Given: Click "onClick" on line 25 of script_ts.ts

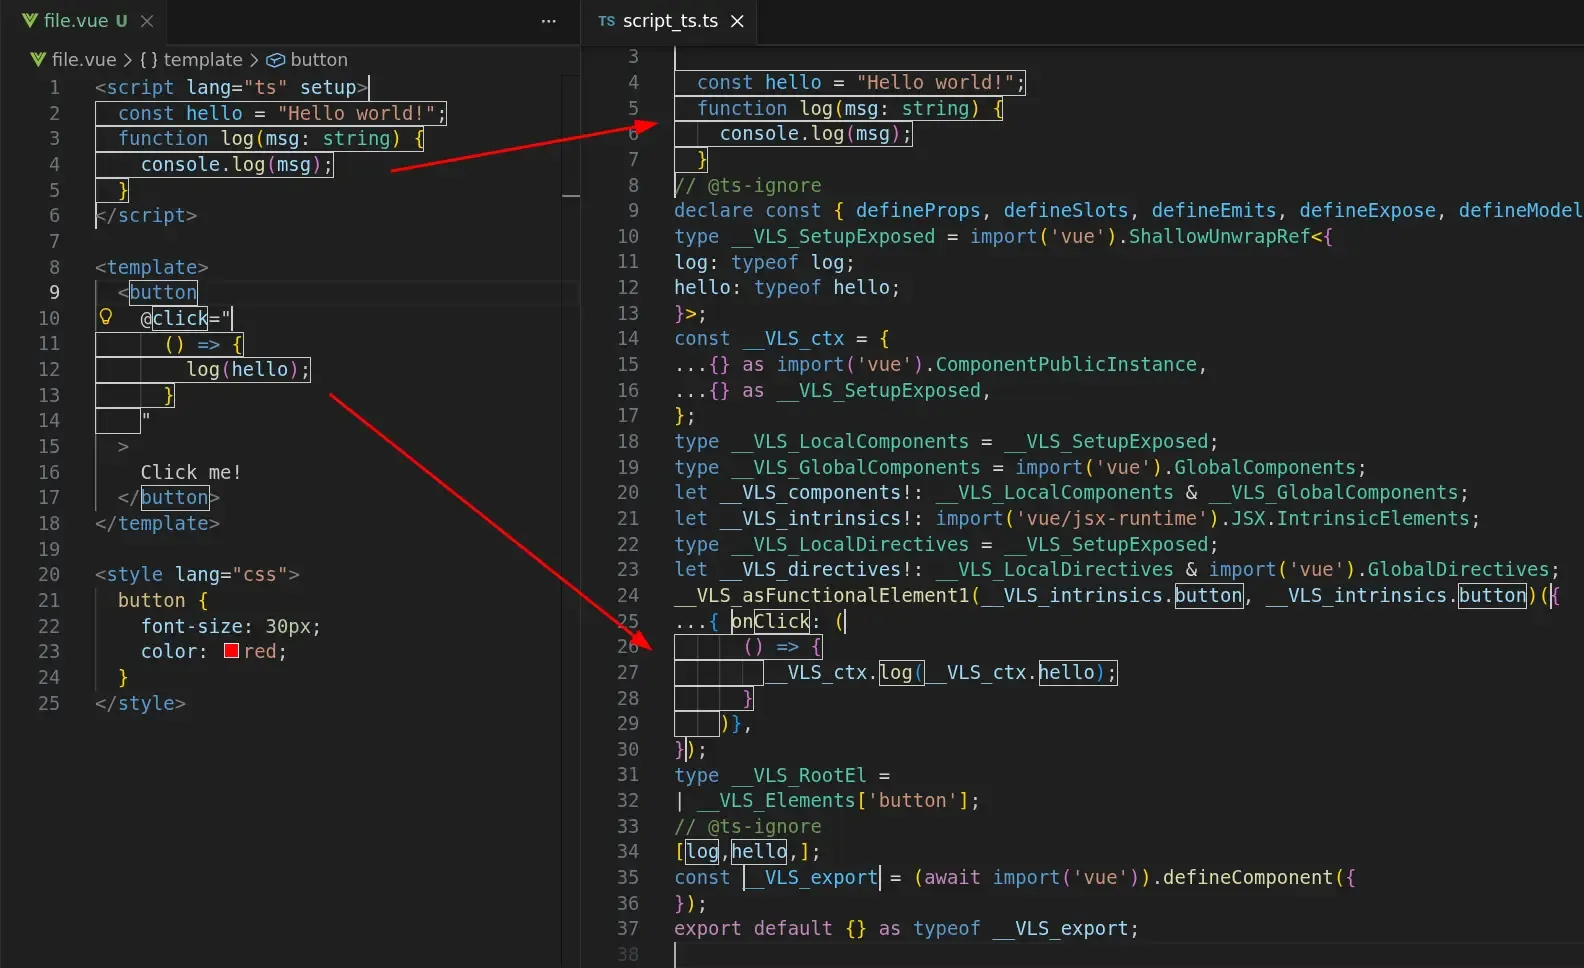Looking at the screenshot, I should coord(770,621).
